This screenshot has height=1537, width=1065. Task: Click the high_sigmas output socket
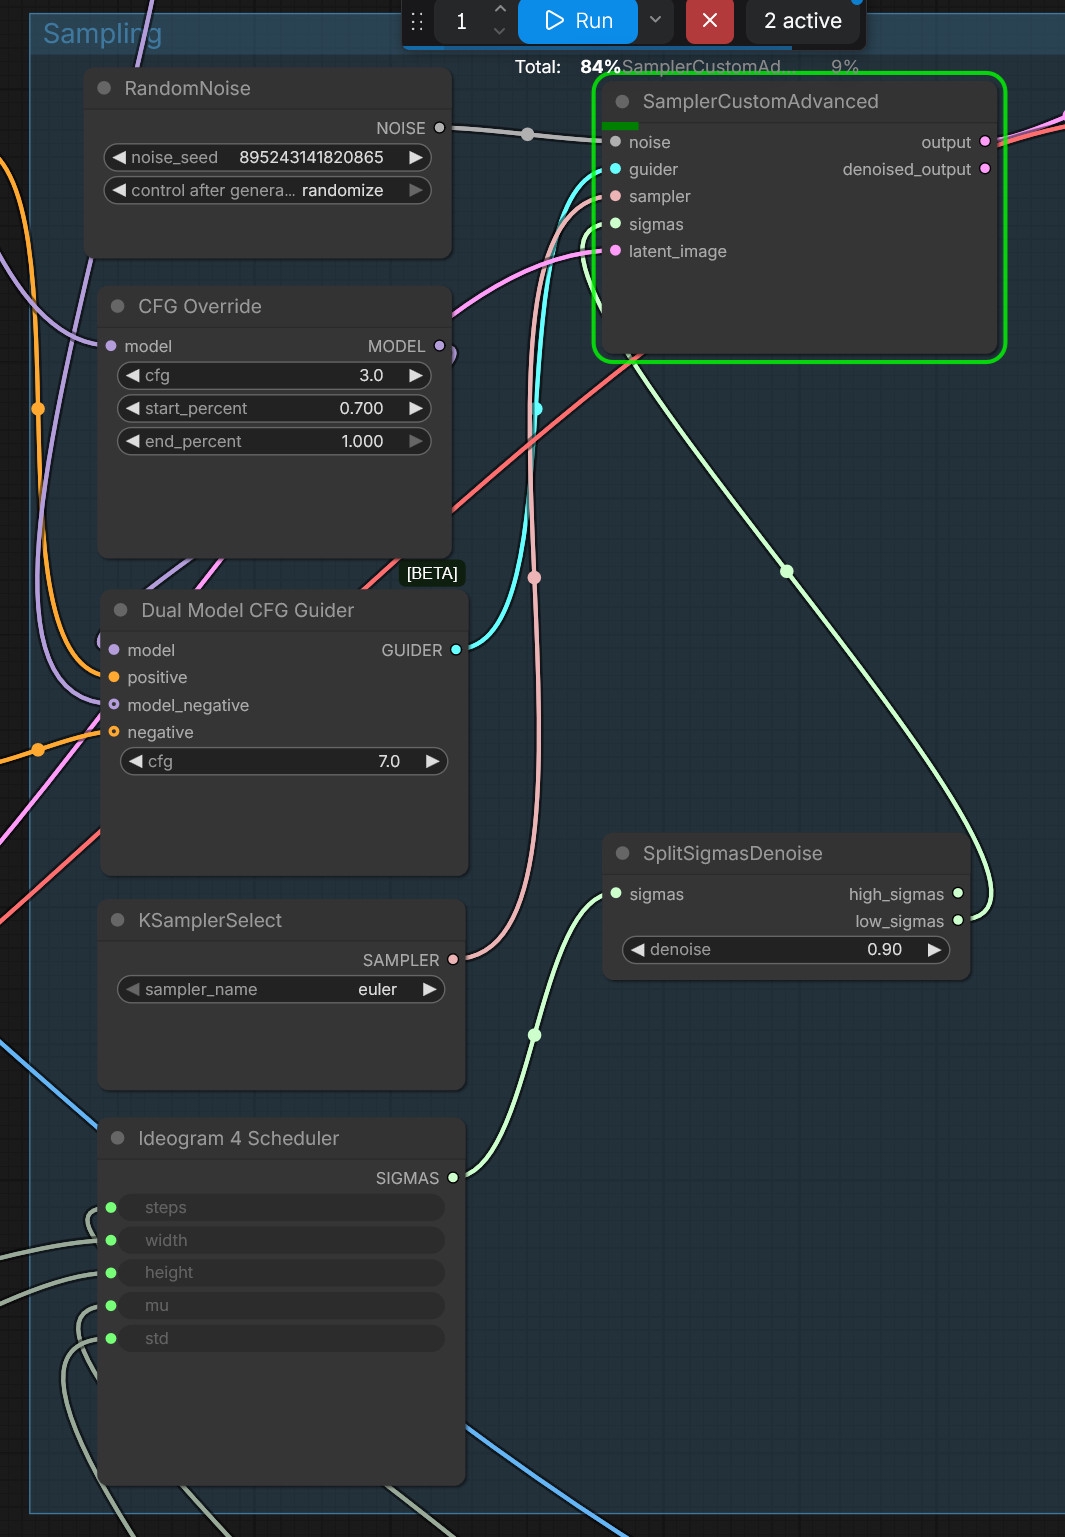958,893
